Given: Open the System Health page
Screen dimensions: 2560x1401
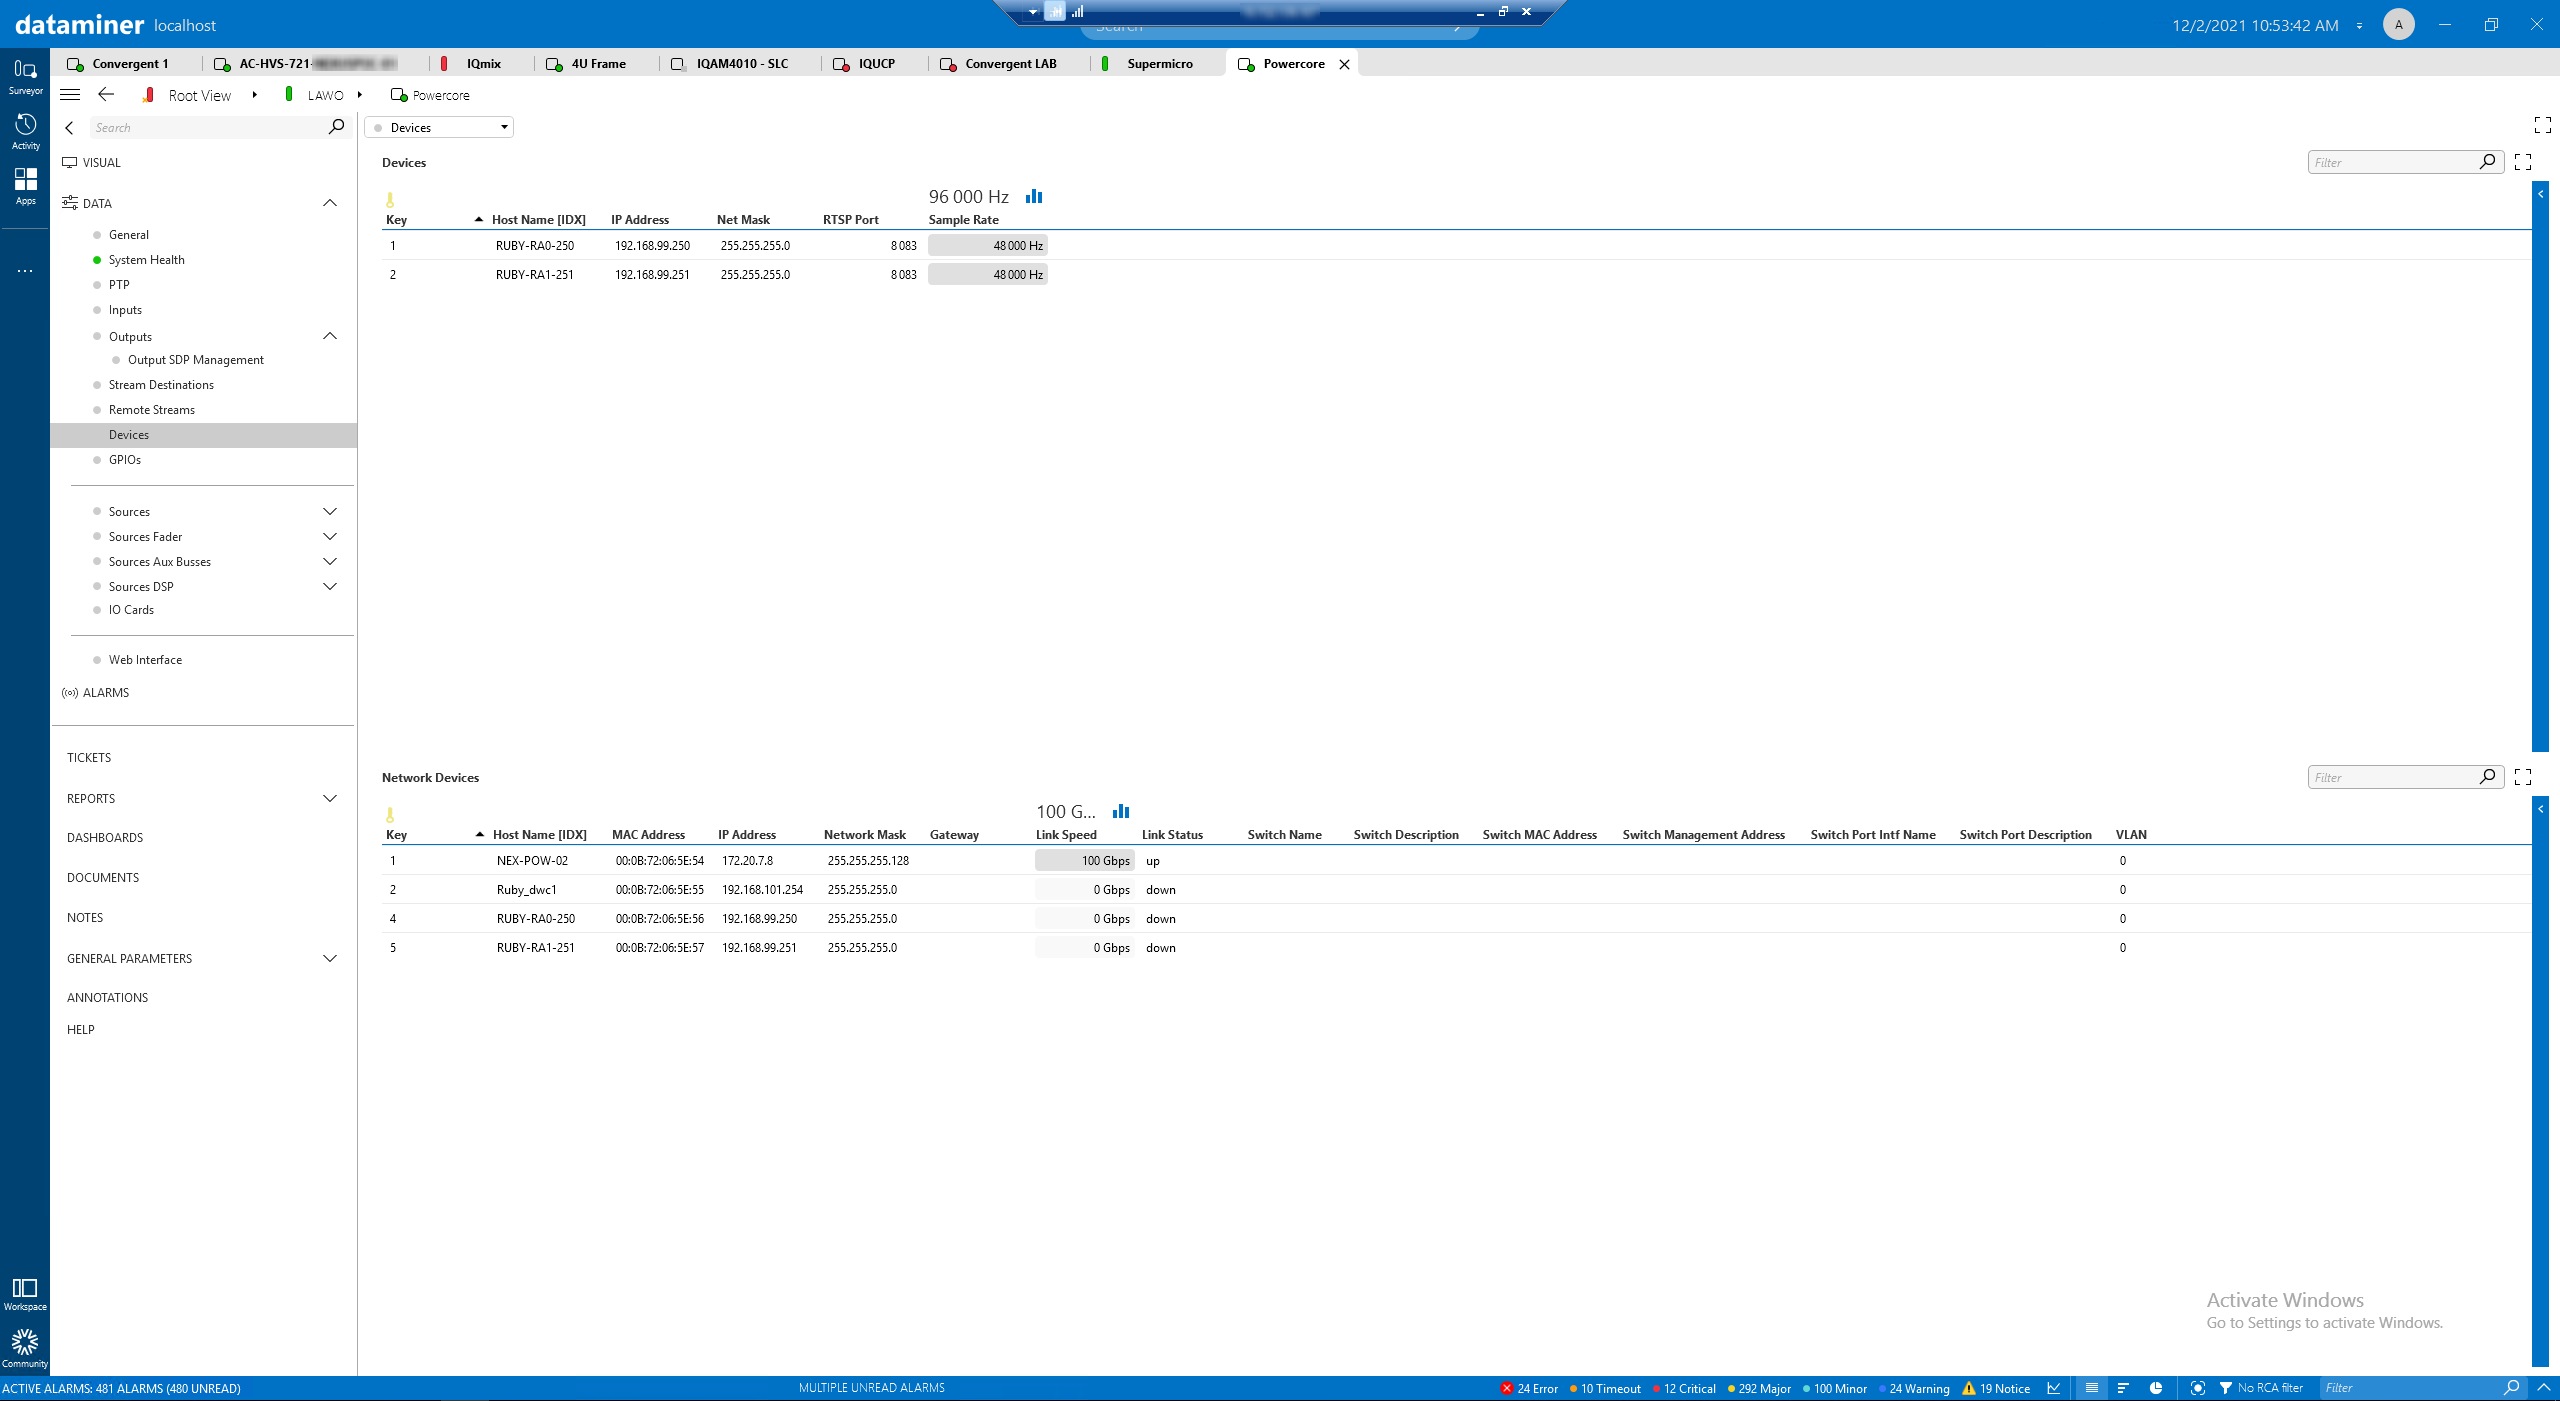Looking at the screenshot, I should click(x=146, y=260).
